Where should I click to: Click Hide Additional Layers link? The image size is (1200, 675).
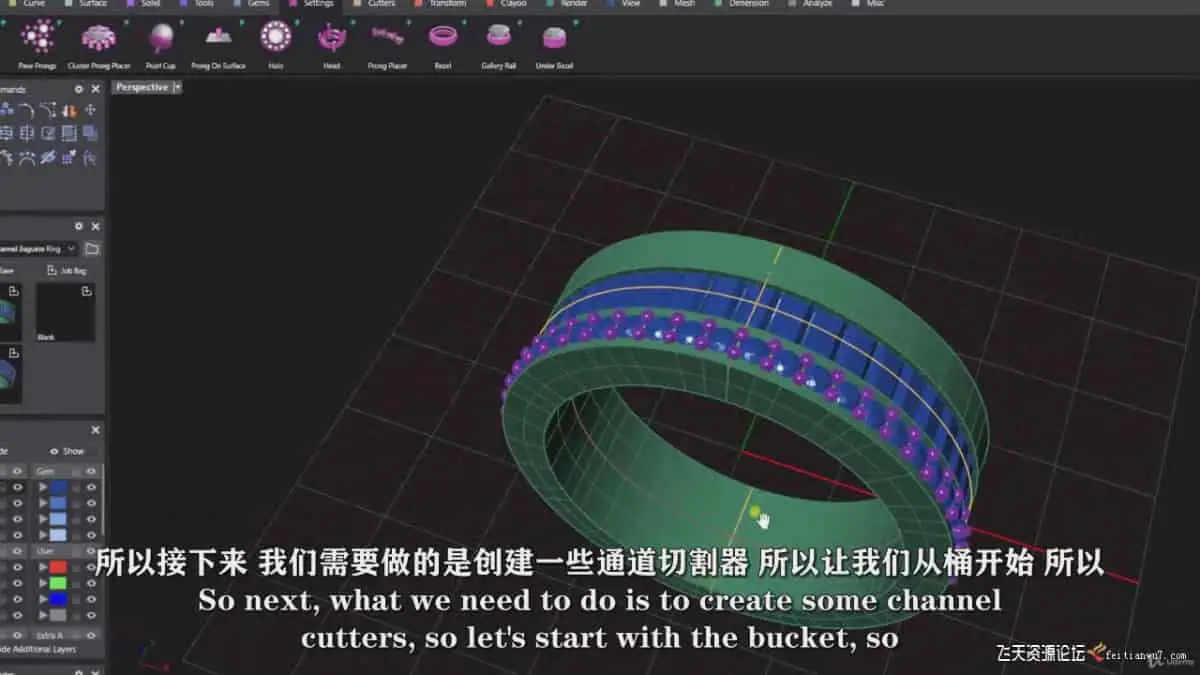pos(38,649)
